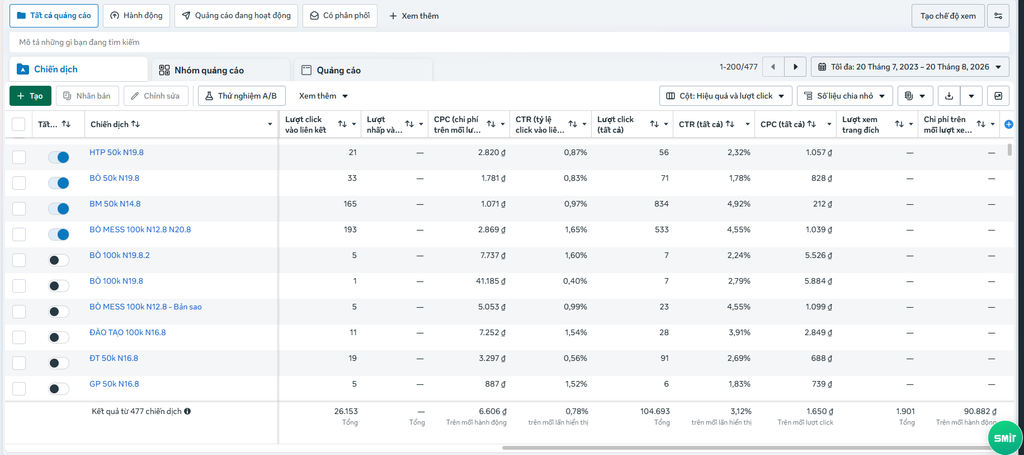Open CPC (tất cả) column menu arrow
Image resolution: width=1024 pixels, height=455 pixels.
point(827,124)
